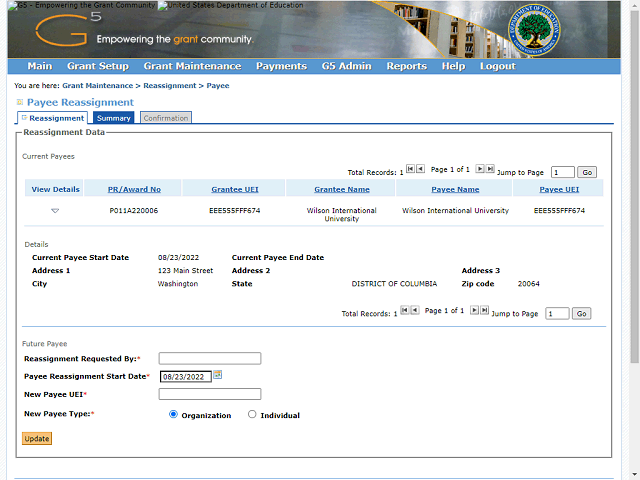Open the Help menu

pos(453,66)
